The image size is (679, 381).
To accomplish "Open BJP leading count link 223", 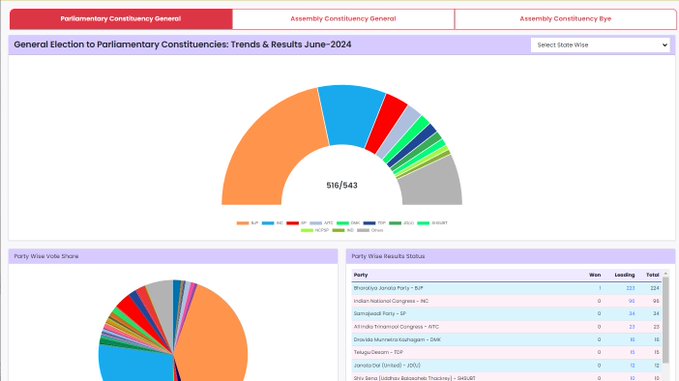I will (x=630, y=288).
